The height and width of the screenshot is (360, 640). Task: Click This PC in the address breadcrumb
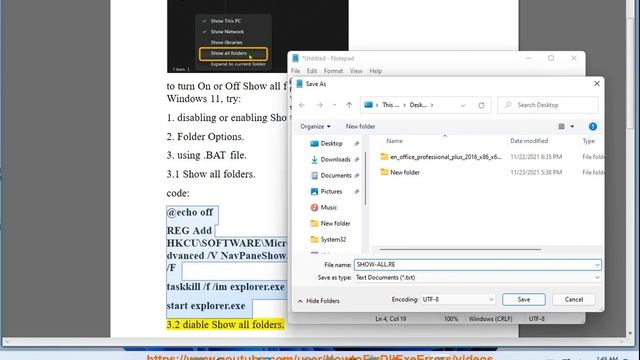[x=391, y=105]
